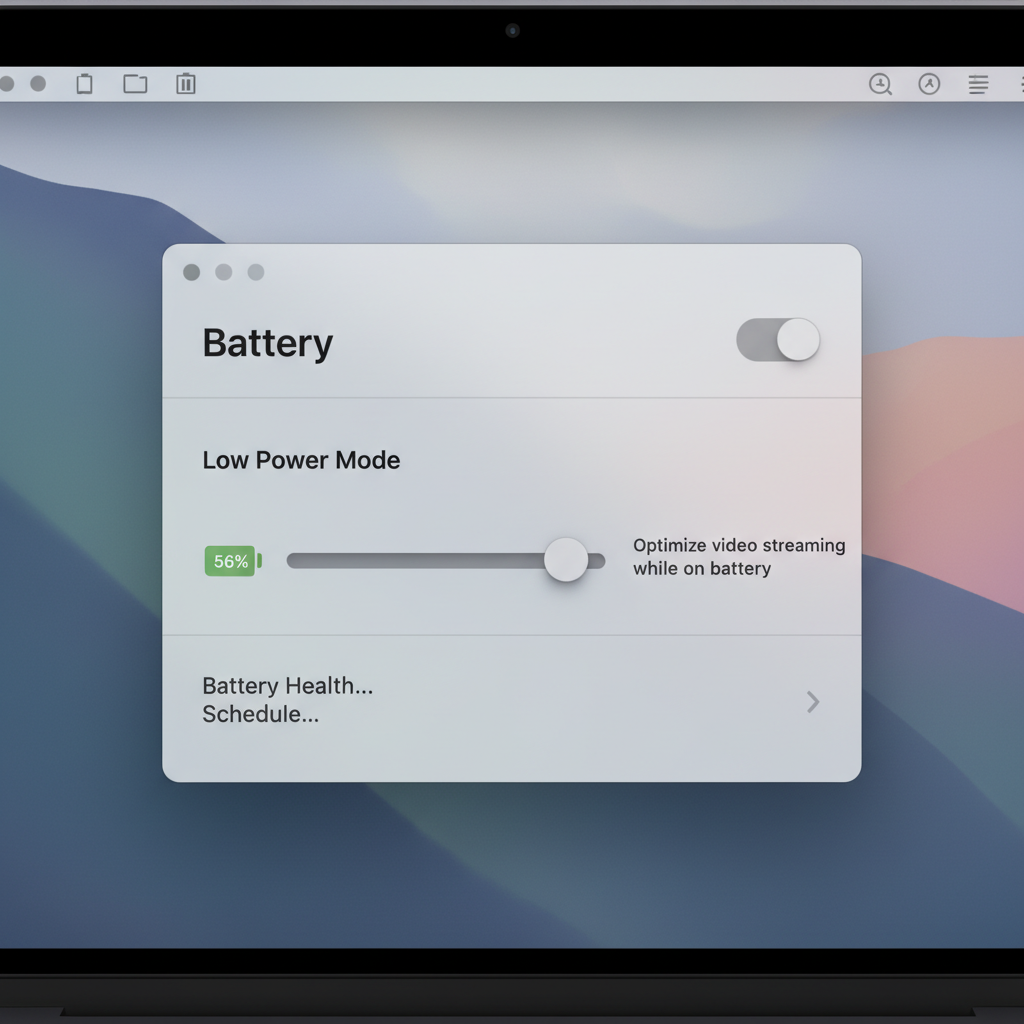Toggle the switch next to Battery heading

(x=778, y=340)
